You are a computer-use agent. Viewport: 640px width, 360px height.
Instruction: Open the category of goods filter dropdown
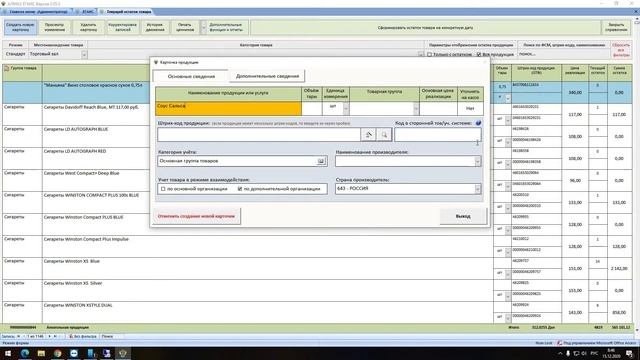(x=421, y=54)
